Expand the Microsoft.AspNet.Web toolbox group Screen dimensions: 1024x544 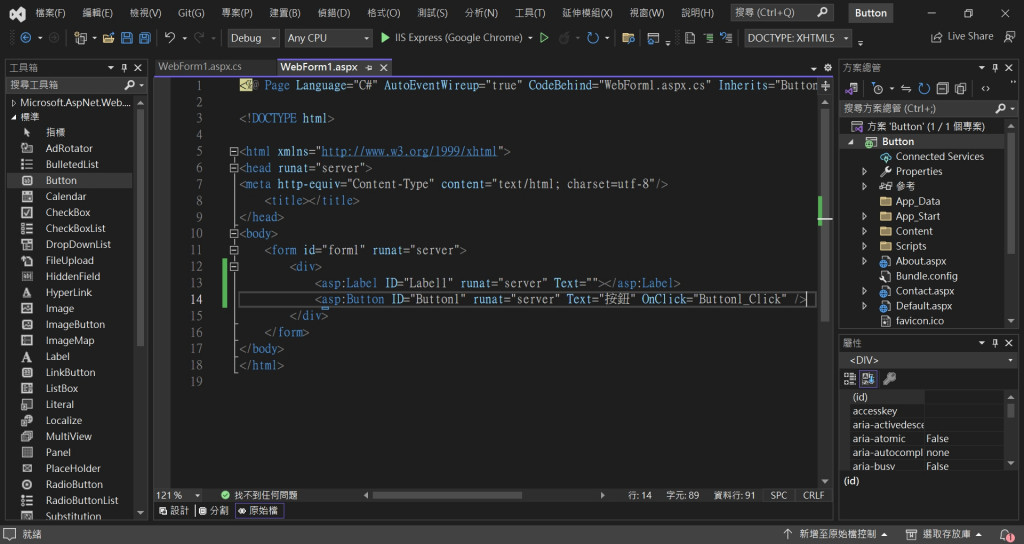click(x=14, y=103)
